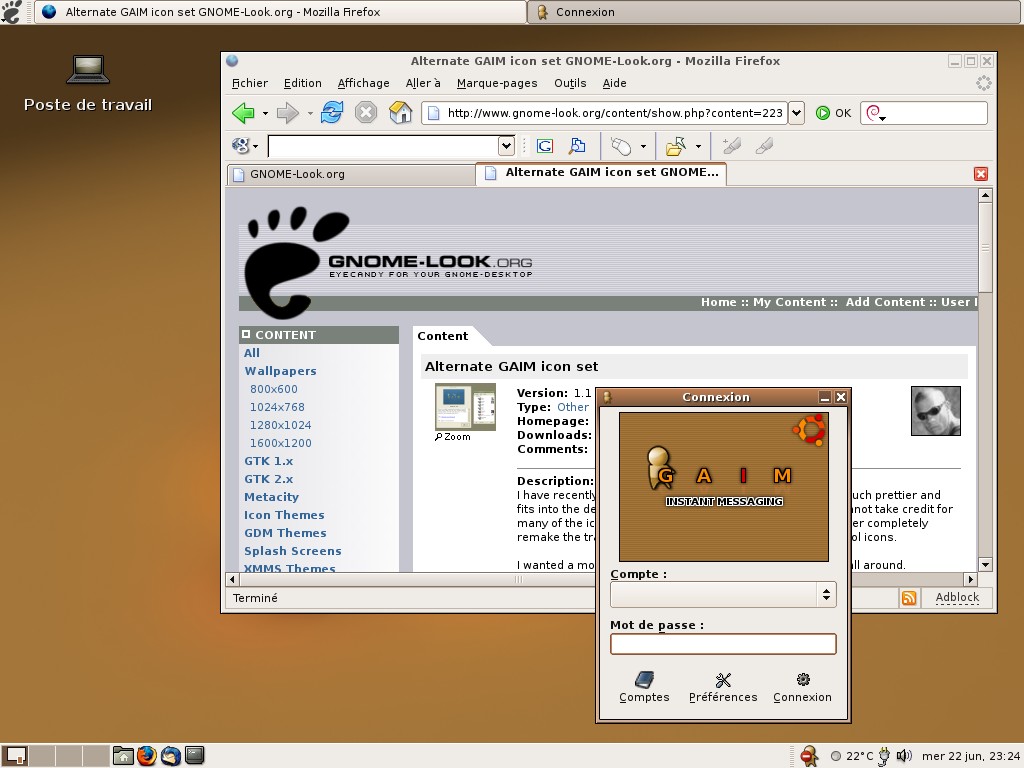Image resolution: width=1024 pixels, height=768 pixels.
Task: Open the Compte account dropdown in Connexion
Action: (x=723, y=594)
